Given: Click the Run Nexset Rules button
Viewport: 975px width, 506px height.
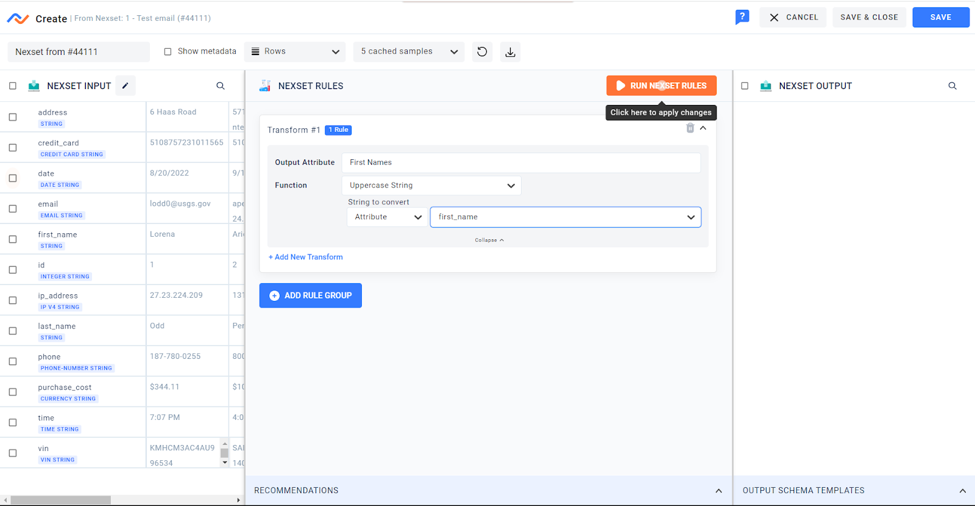Looking at the screenshot, I should click(x=661, y=86).
